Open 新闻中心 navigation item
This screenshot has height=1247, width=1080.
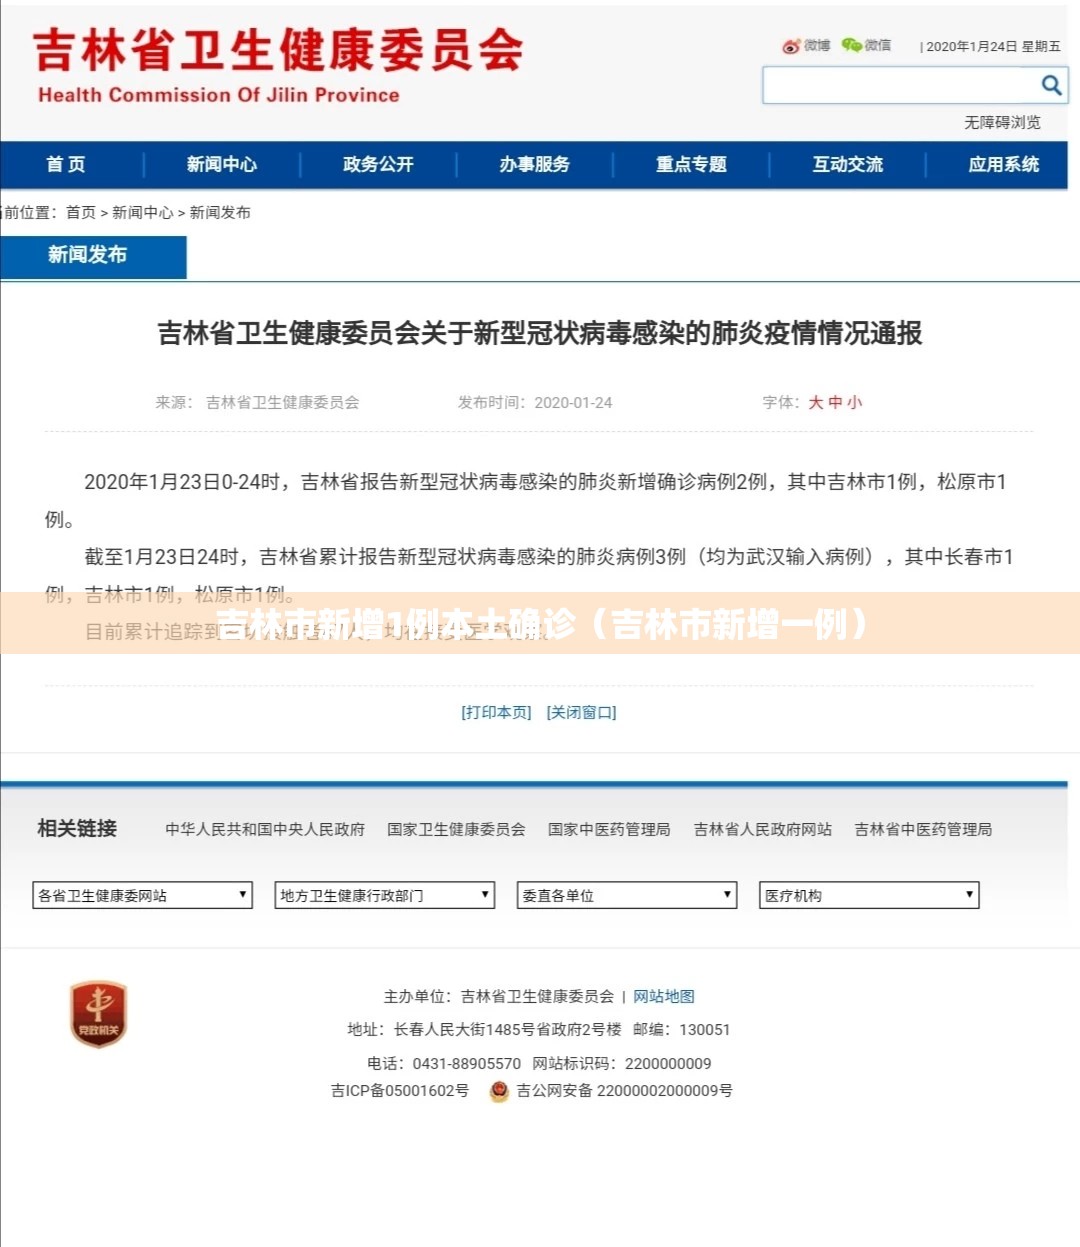click(x=222, y=164)
